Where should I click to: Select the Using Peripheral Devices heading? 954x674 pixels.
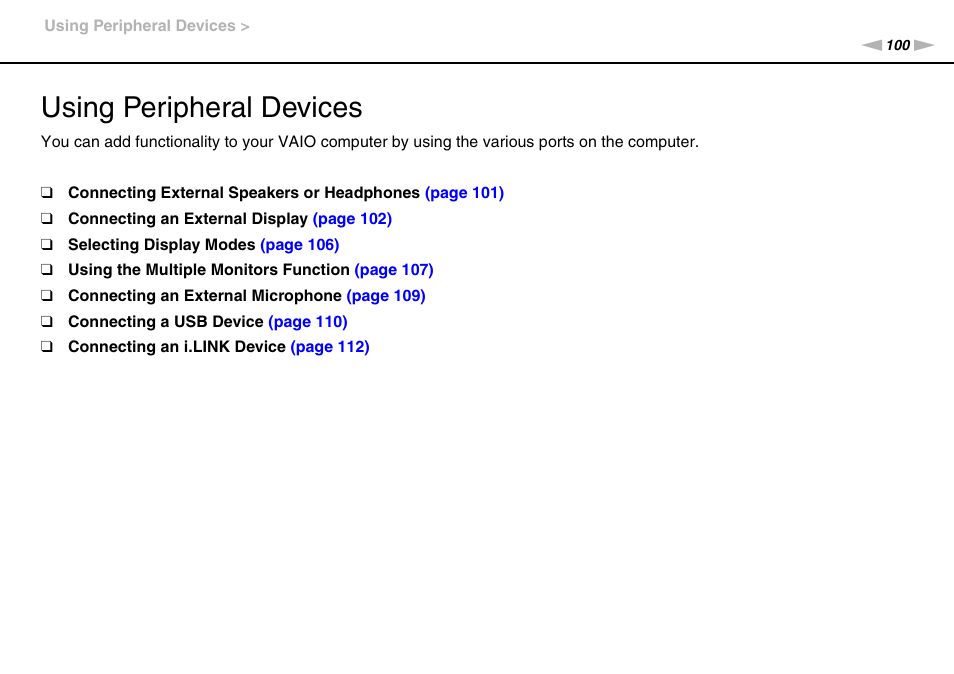click(201, 108)
